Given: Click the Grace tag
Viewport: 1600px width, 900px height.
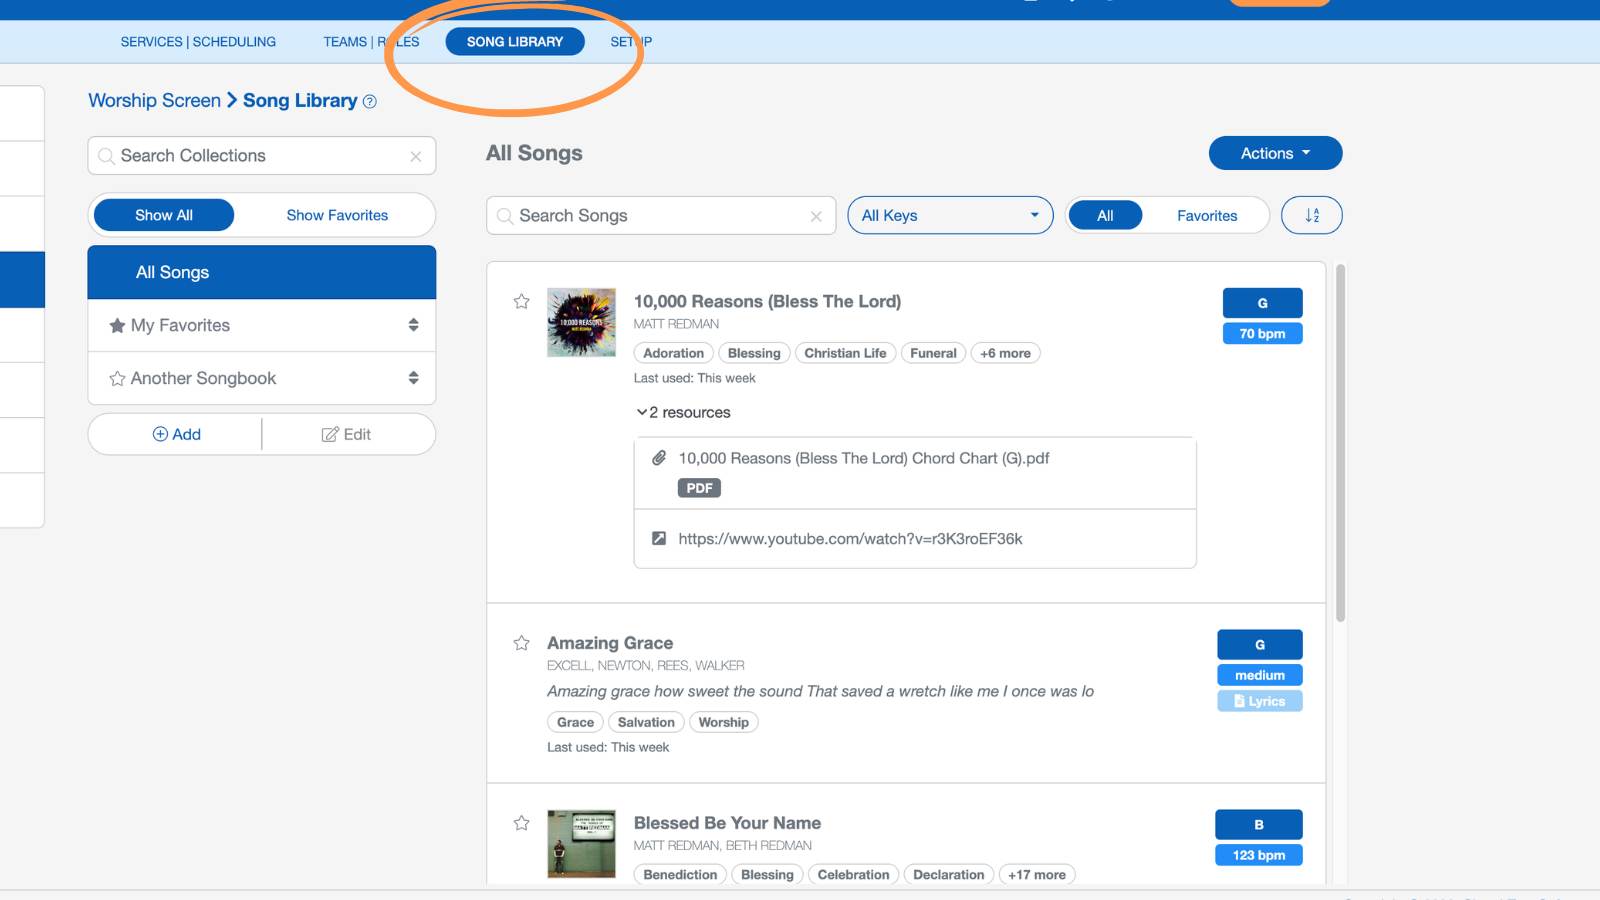Looking at the screenshot, I should coord(575,722).
